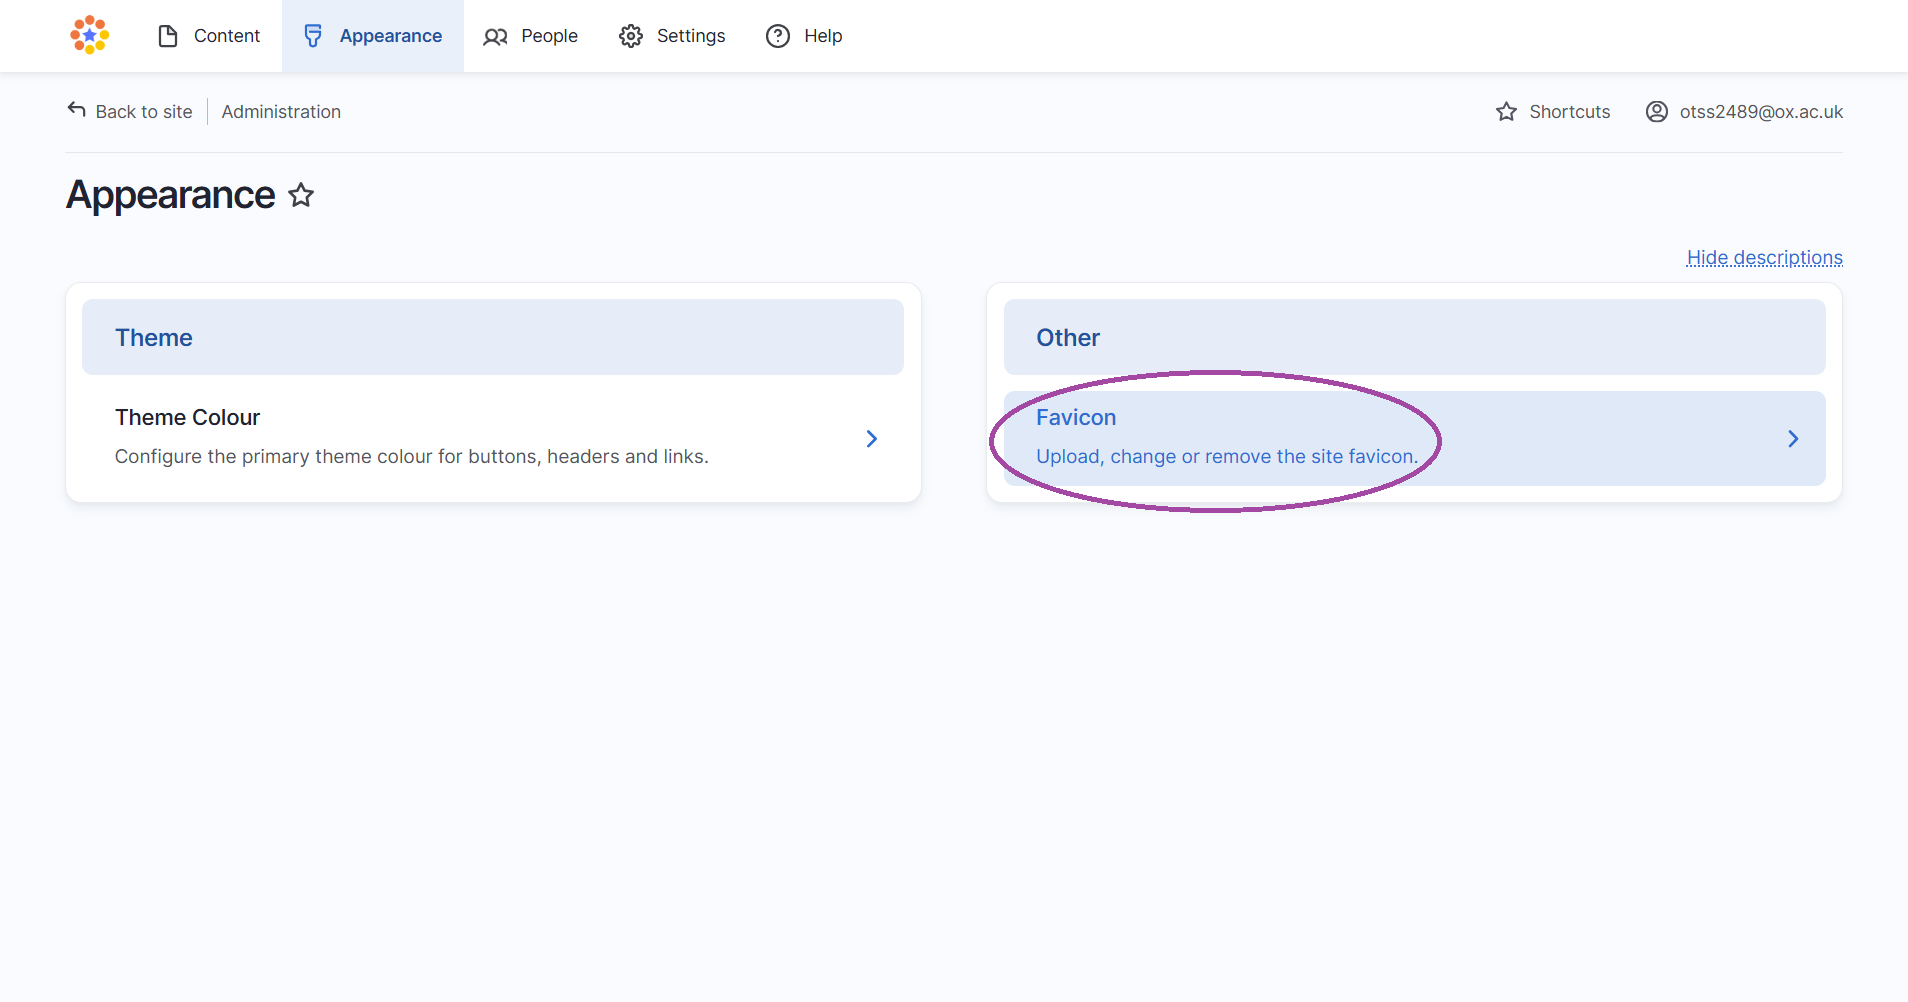The width and height of the screenshot is (1908, 1002).
Task: Expand Theme Colour using its chevron
Action: [x=871, y=438]
